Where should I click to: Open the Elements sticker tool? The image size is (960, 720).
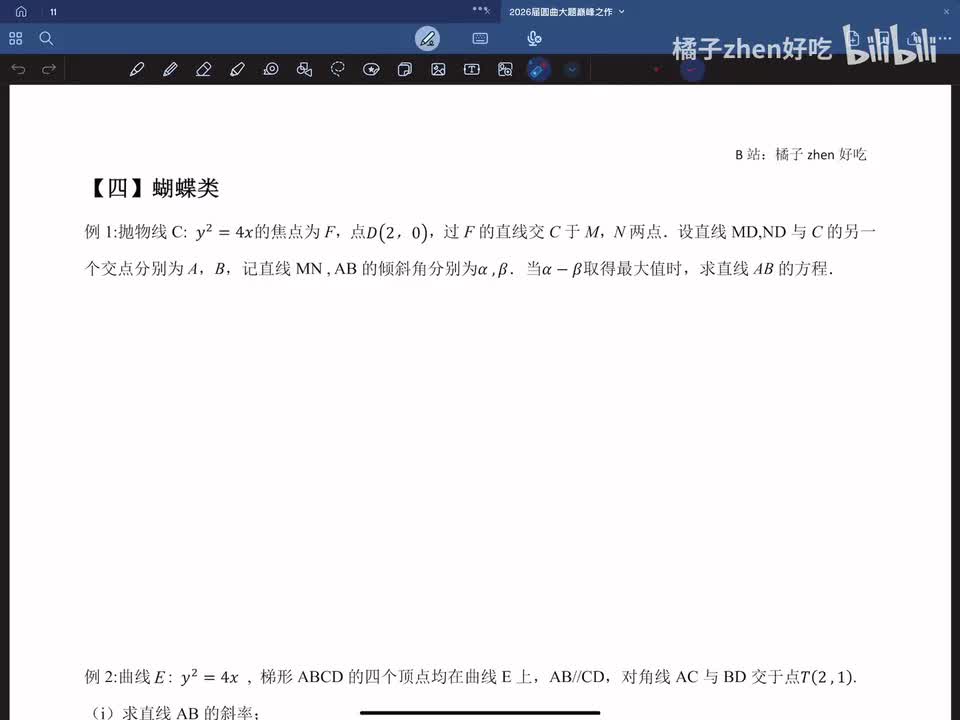tap(371, 69)
